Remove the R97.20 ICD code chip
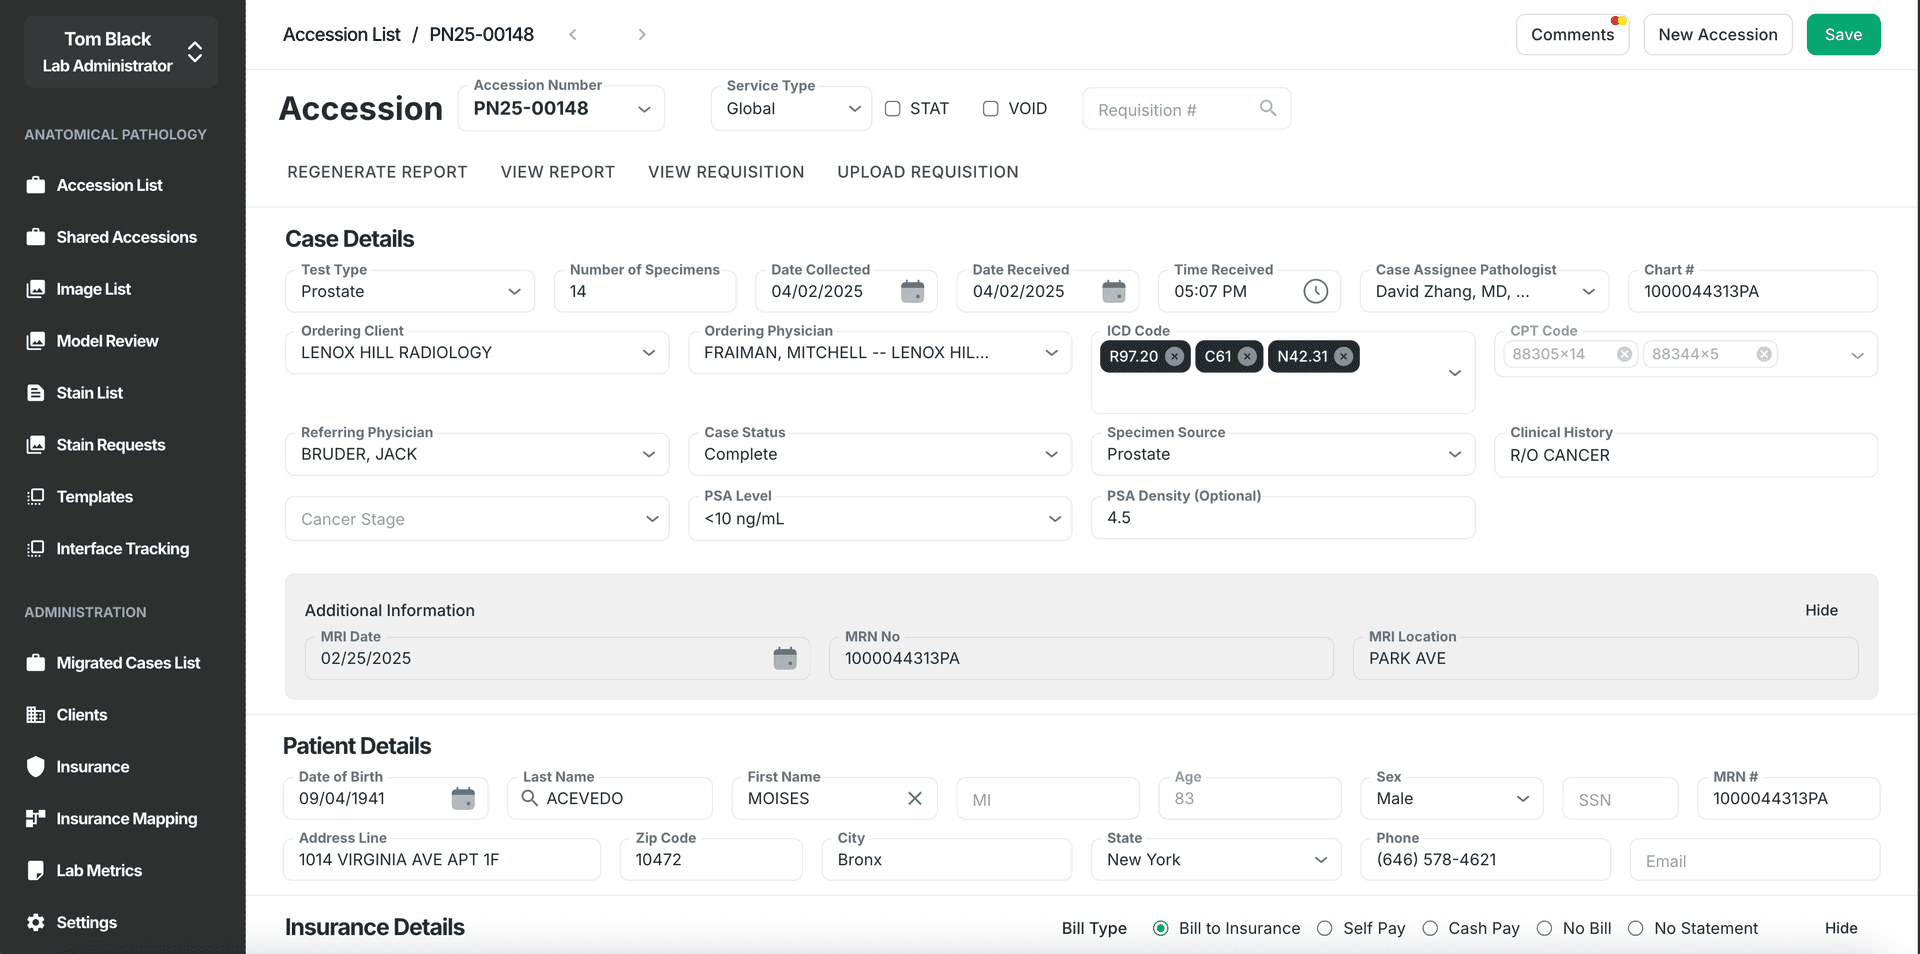The image size is (1920, 954). pos(1175,357)
